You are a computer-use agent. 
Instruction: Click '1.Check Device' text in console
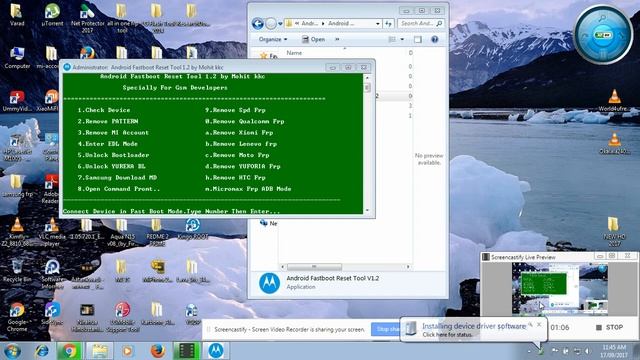[x=104, y=110]
